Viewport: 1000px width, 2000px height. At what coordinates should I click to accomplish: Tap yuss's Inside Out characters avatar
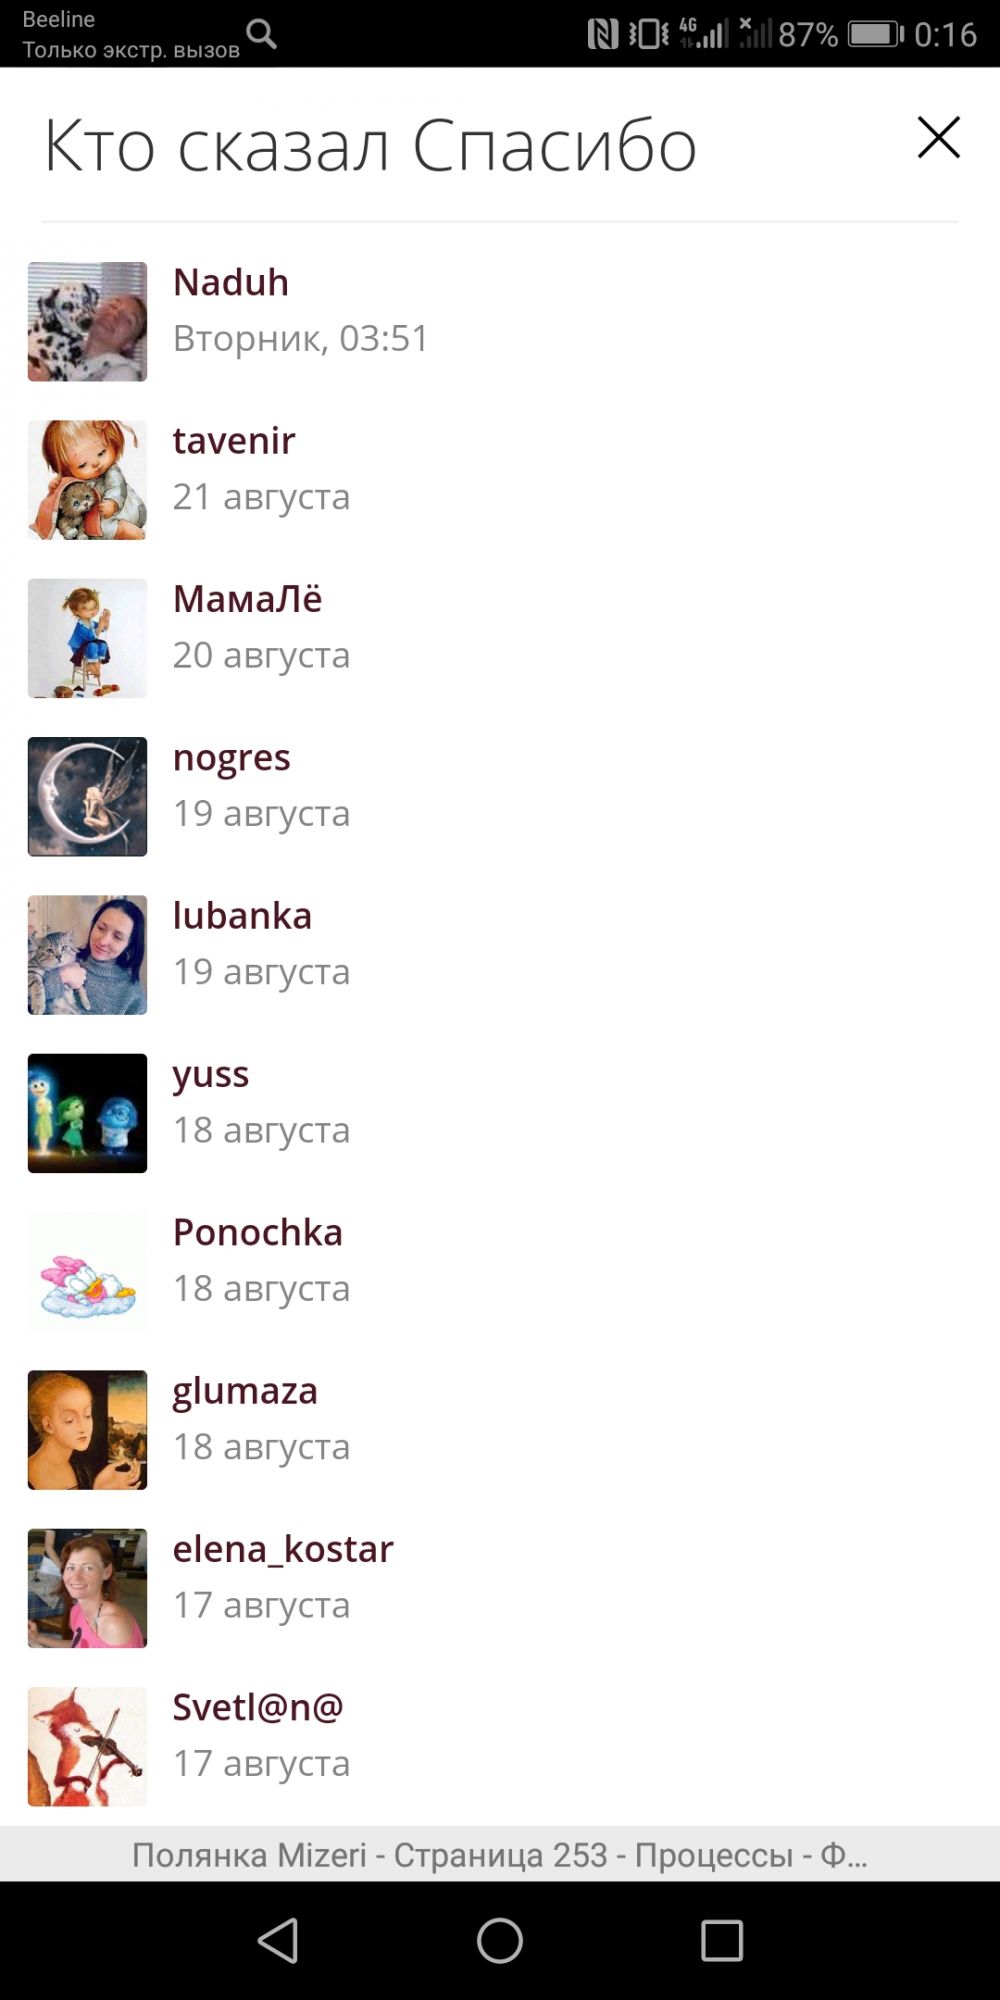click(x=87, y=1113)
